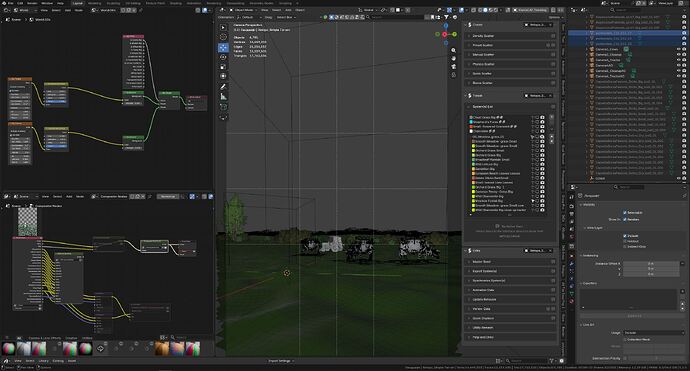
Task: Select the Add Cube tool
Action: [223, 107]
